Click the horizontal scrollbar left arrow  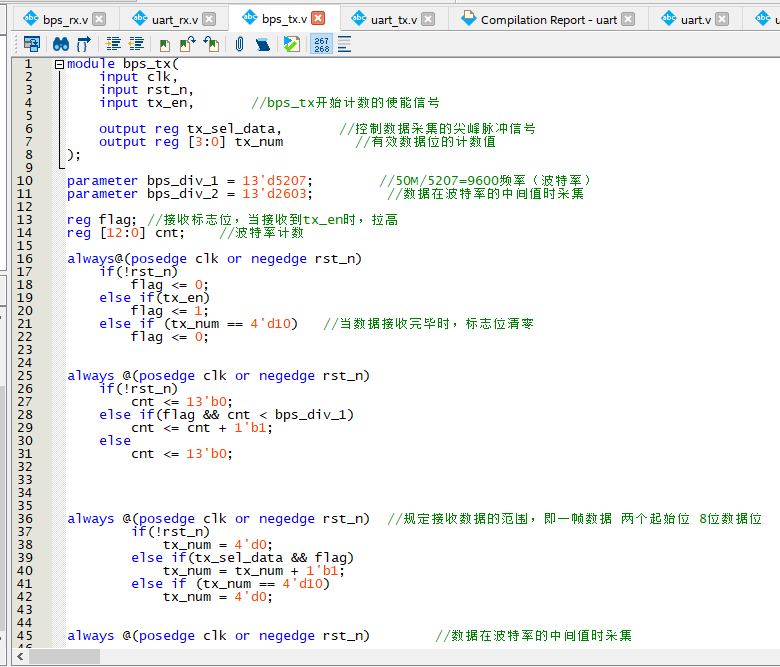tap(20, 657)
